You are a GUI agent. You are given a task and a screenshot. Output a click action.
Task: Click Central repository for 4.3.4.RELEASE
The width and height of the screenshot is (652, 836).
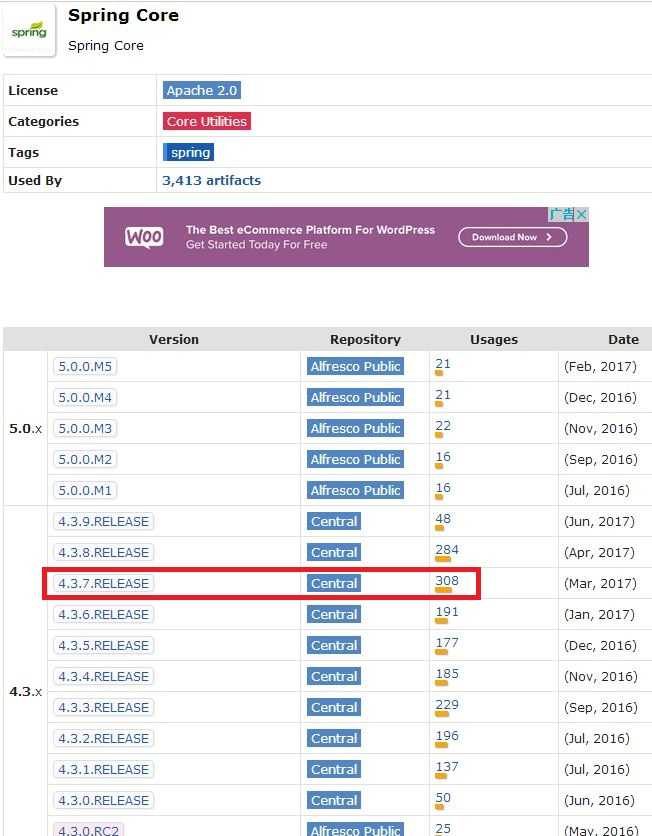334,676
